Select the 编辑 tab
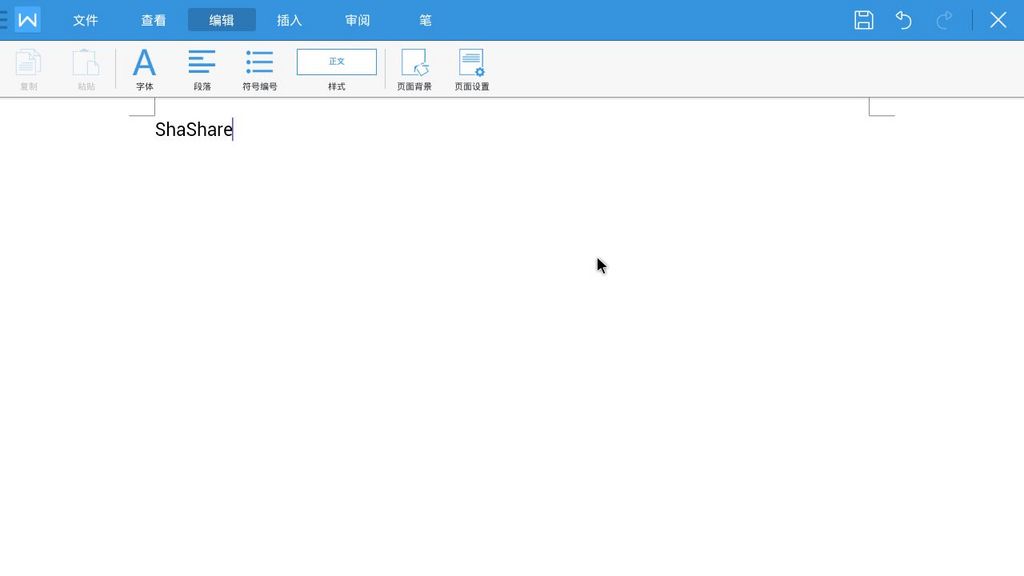Viewport: 1024px width, 576px height. click(221, 20)
